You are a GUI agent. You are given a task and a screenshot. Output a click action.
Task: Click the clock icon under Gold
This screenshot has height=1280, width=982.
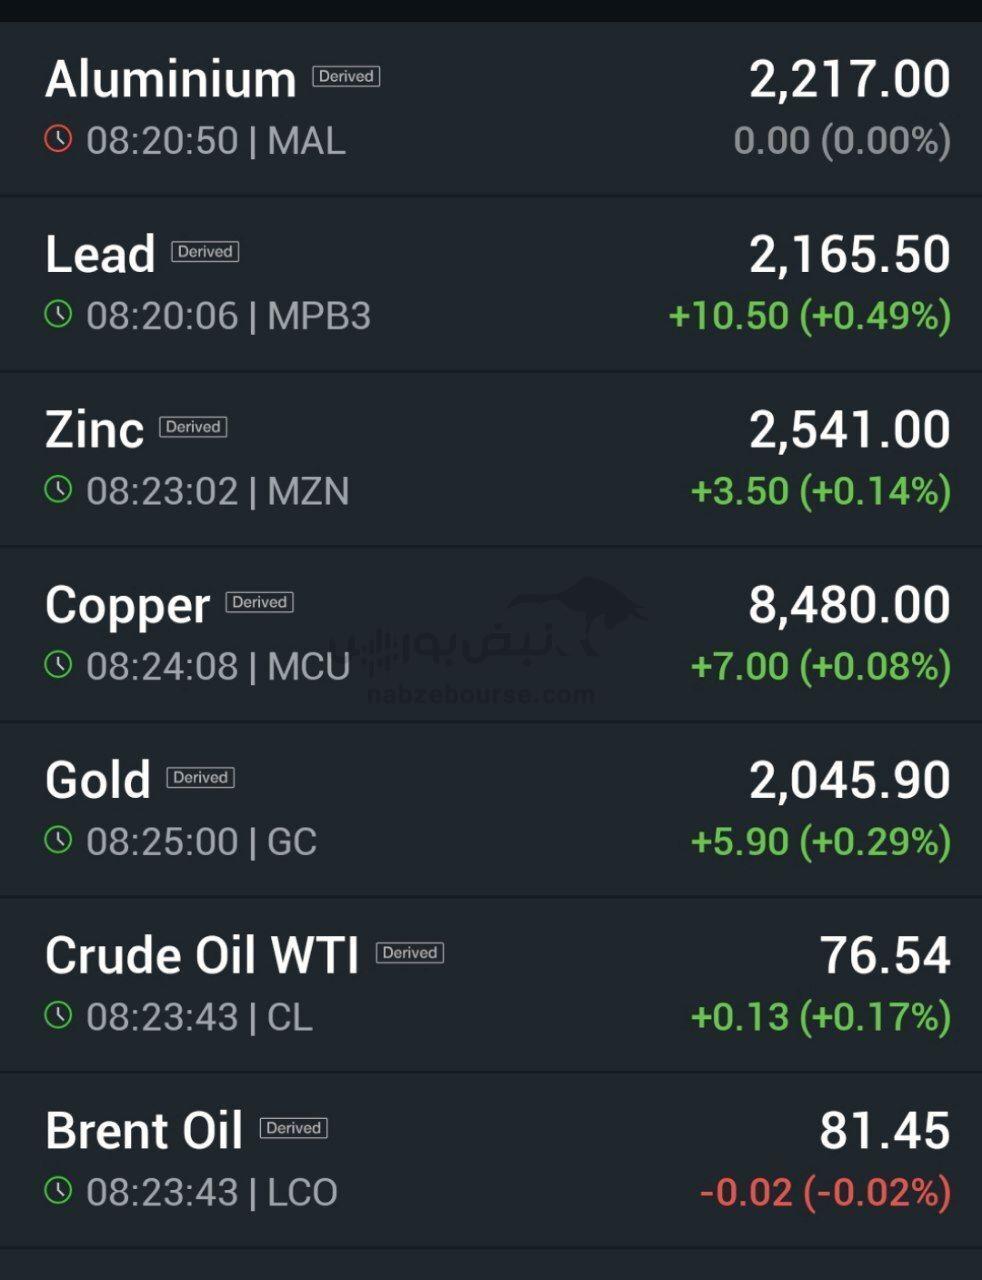tap(59, 839)
